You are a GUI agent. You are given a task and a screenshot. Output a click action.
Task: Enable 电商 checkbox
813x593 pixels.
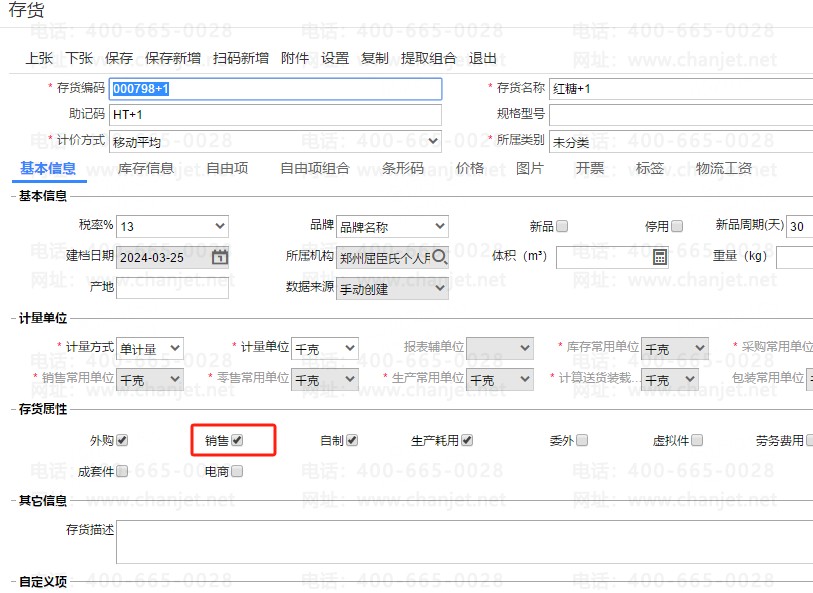[237, 471]
